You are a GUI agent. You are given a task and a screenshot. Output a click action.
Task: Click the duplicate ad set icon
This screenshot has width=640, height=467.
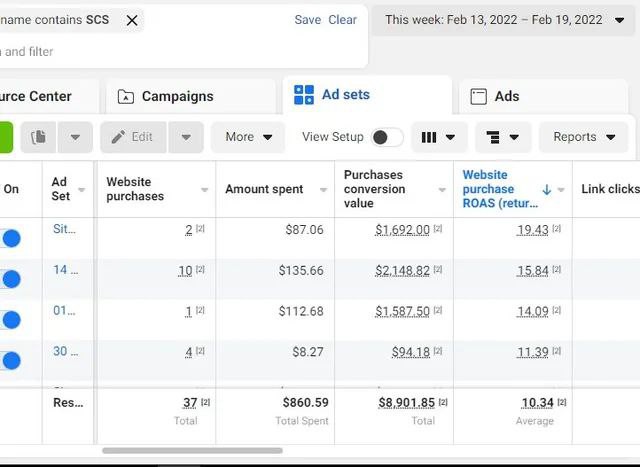pyautogui.click(x=39, y=137)
